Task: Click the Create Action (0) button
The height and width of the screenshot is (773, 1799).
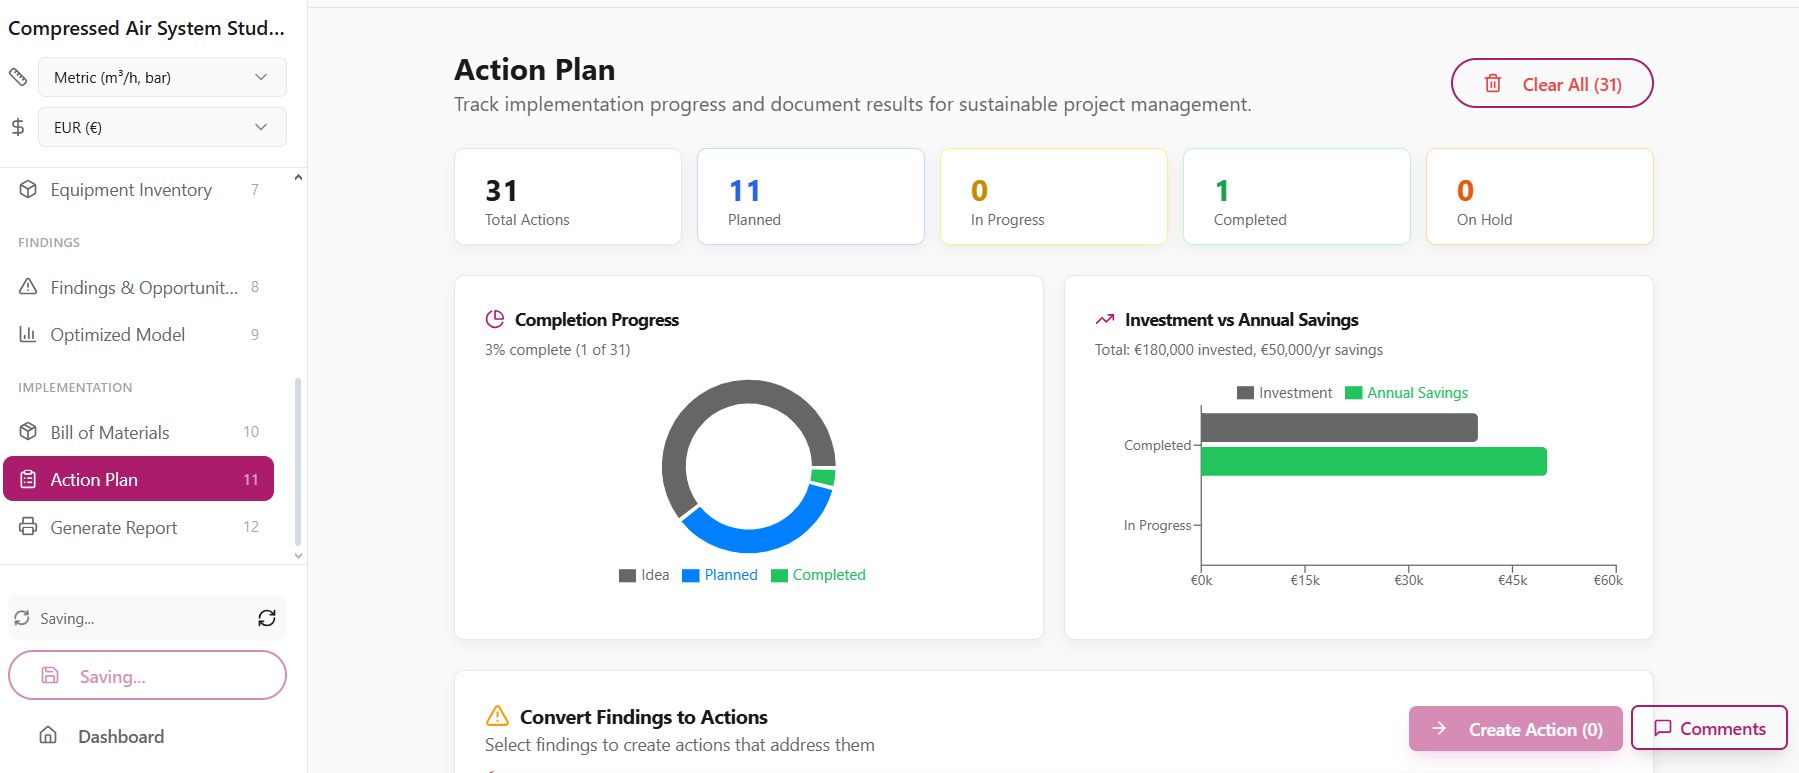Action: [1515, 729]
